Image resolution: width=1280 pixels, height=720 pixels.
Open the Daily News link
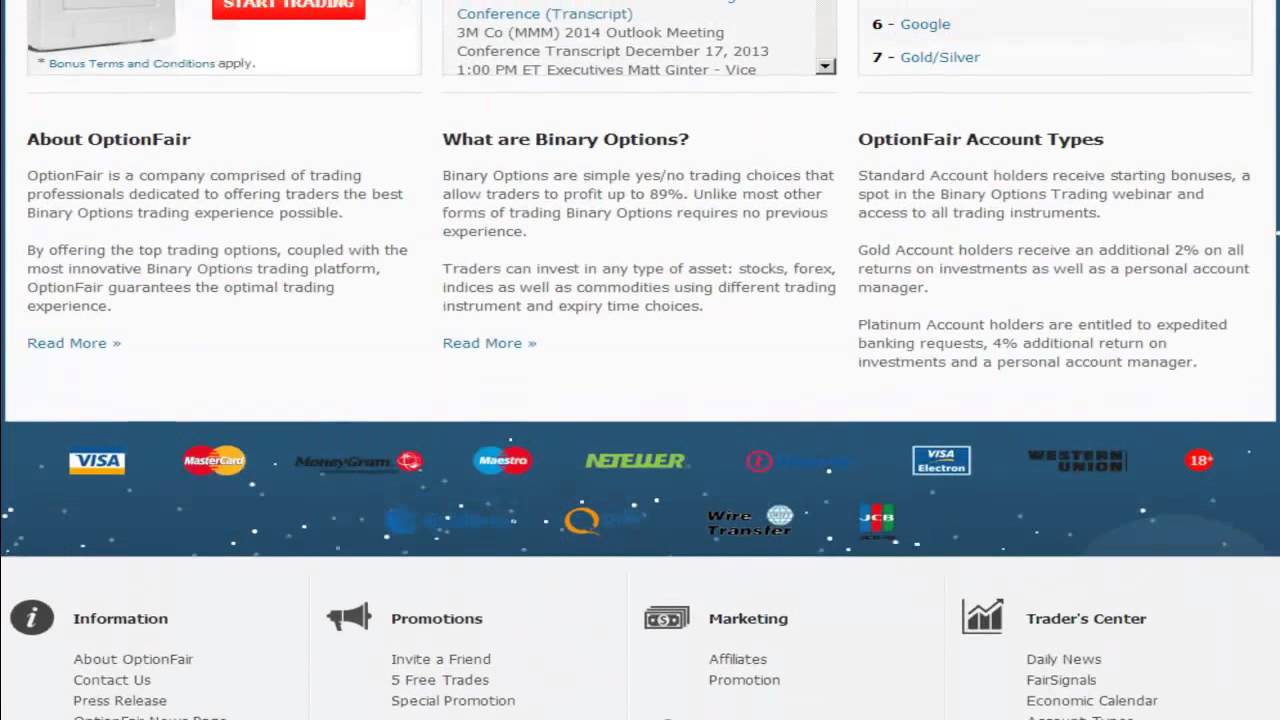pyautogui.click(x=1064, y=659)
